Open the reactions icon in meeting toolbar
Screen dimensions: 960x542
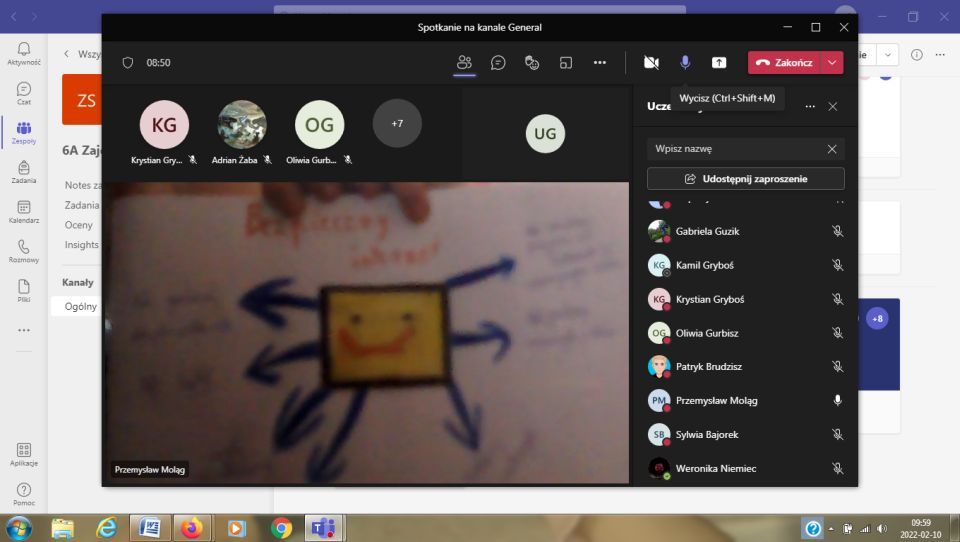(x=532, y=62)
